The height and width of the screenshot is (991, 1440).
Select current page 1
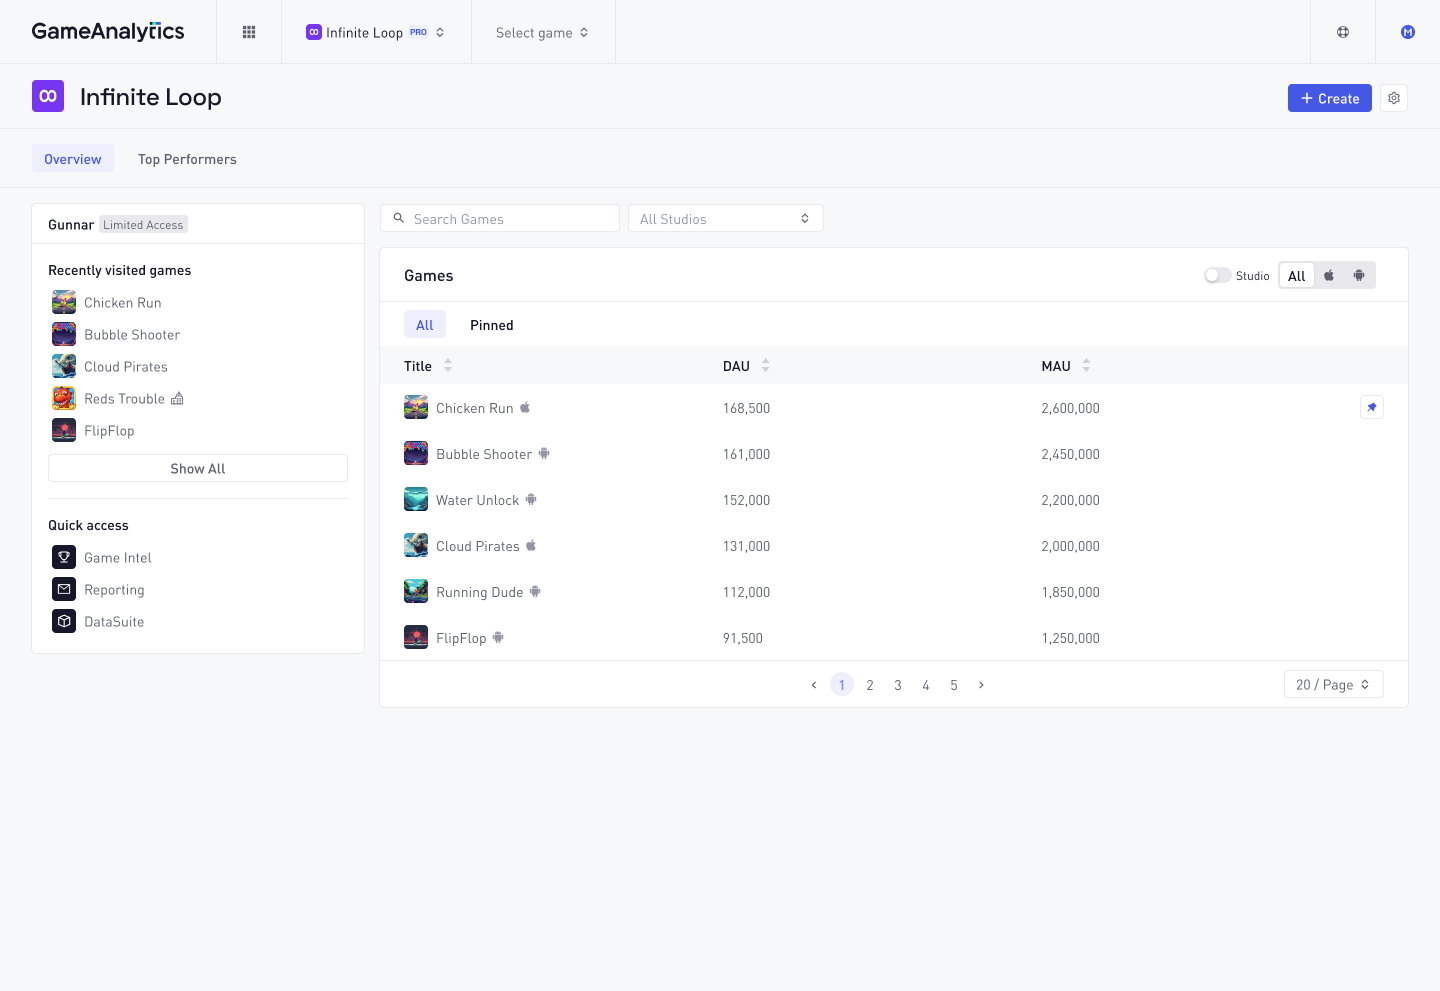[x=842, y=685]
